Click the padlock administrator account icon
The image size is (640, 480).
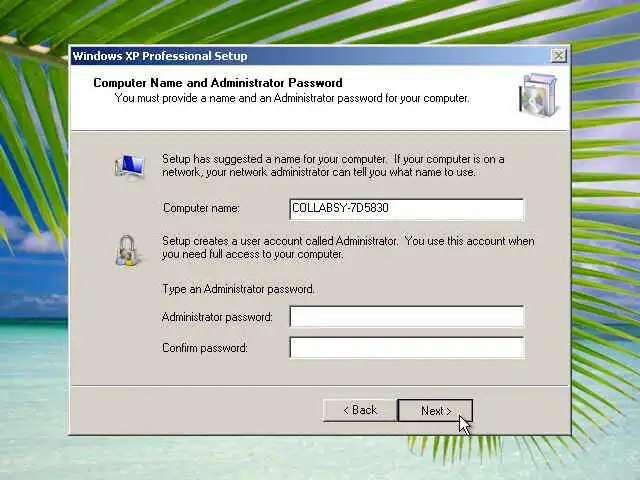(x=128, y=250)
